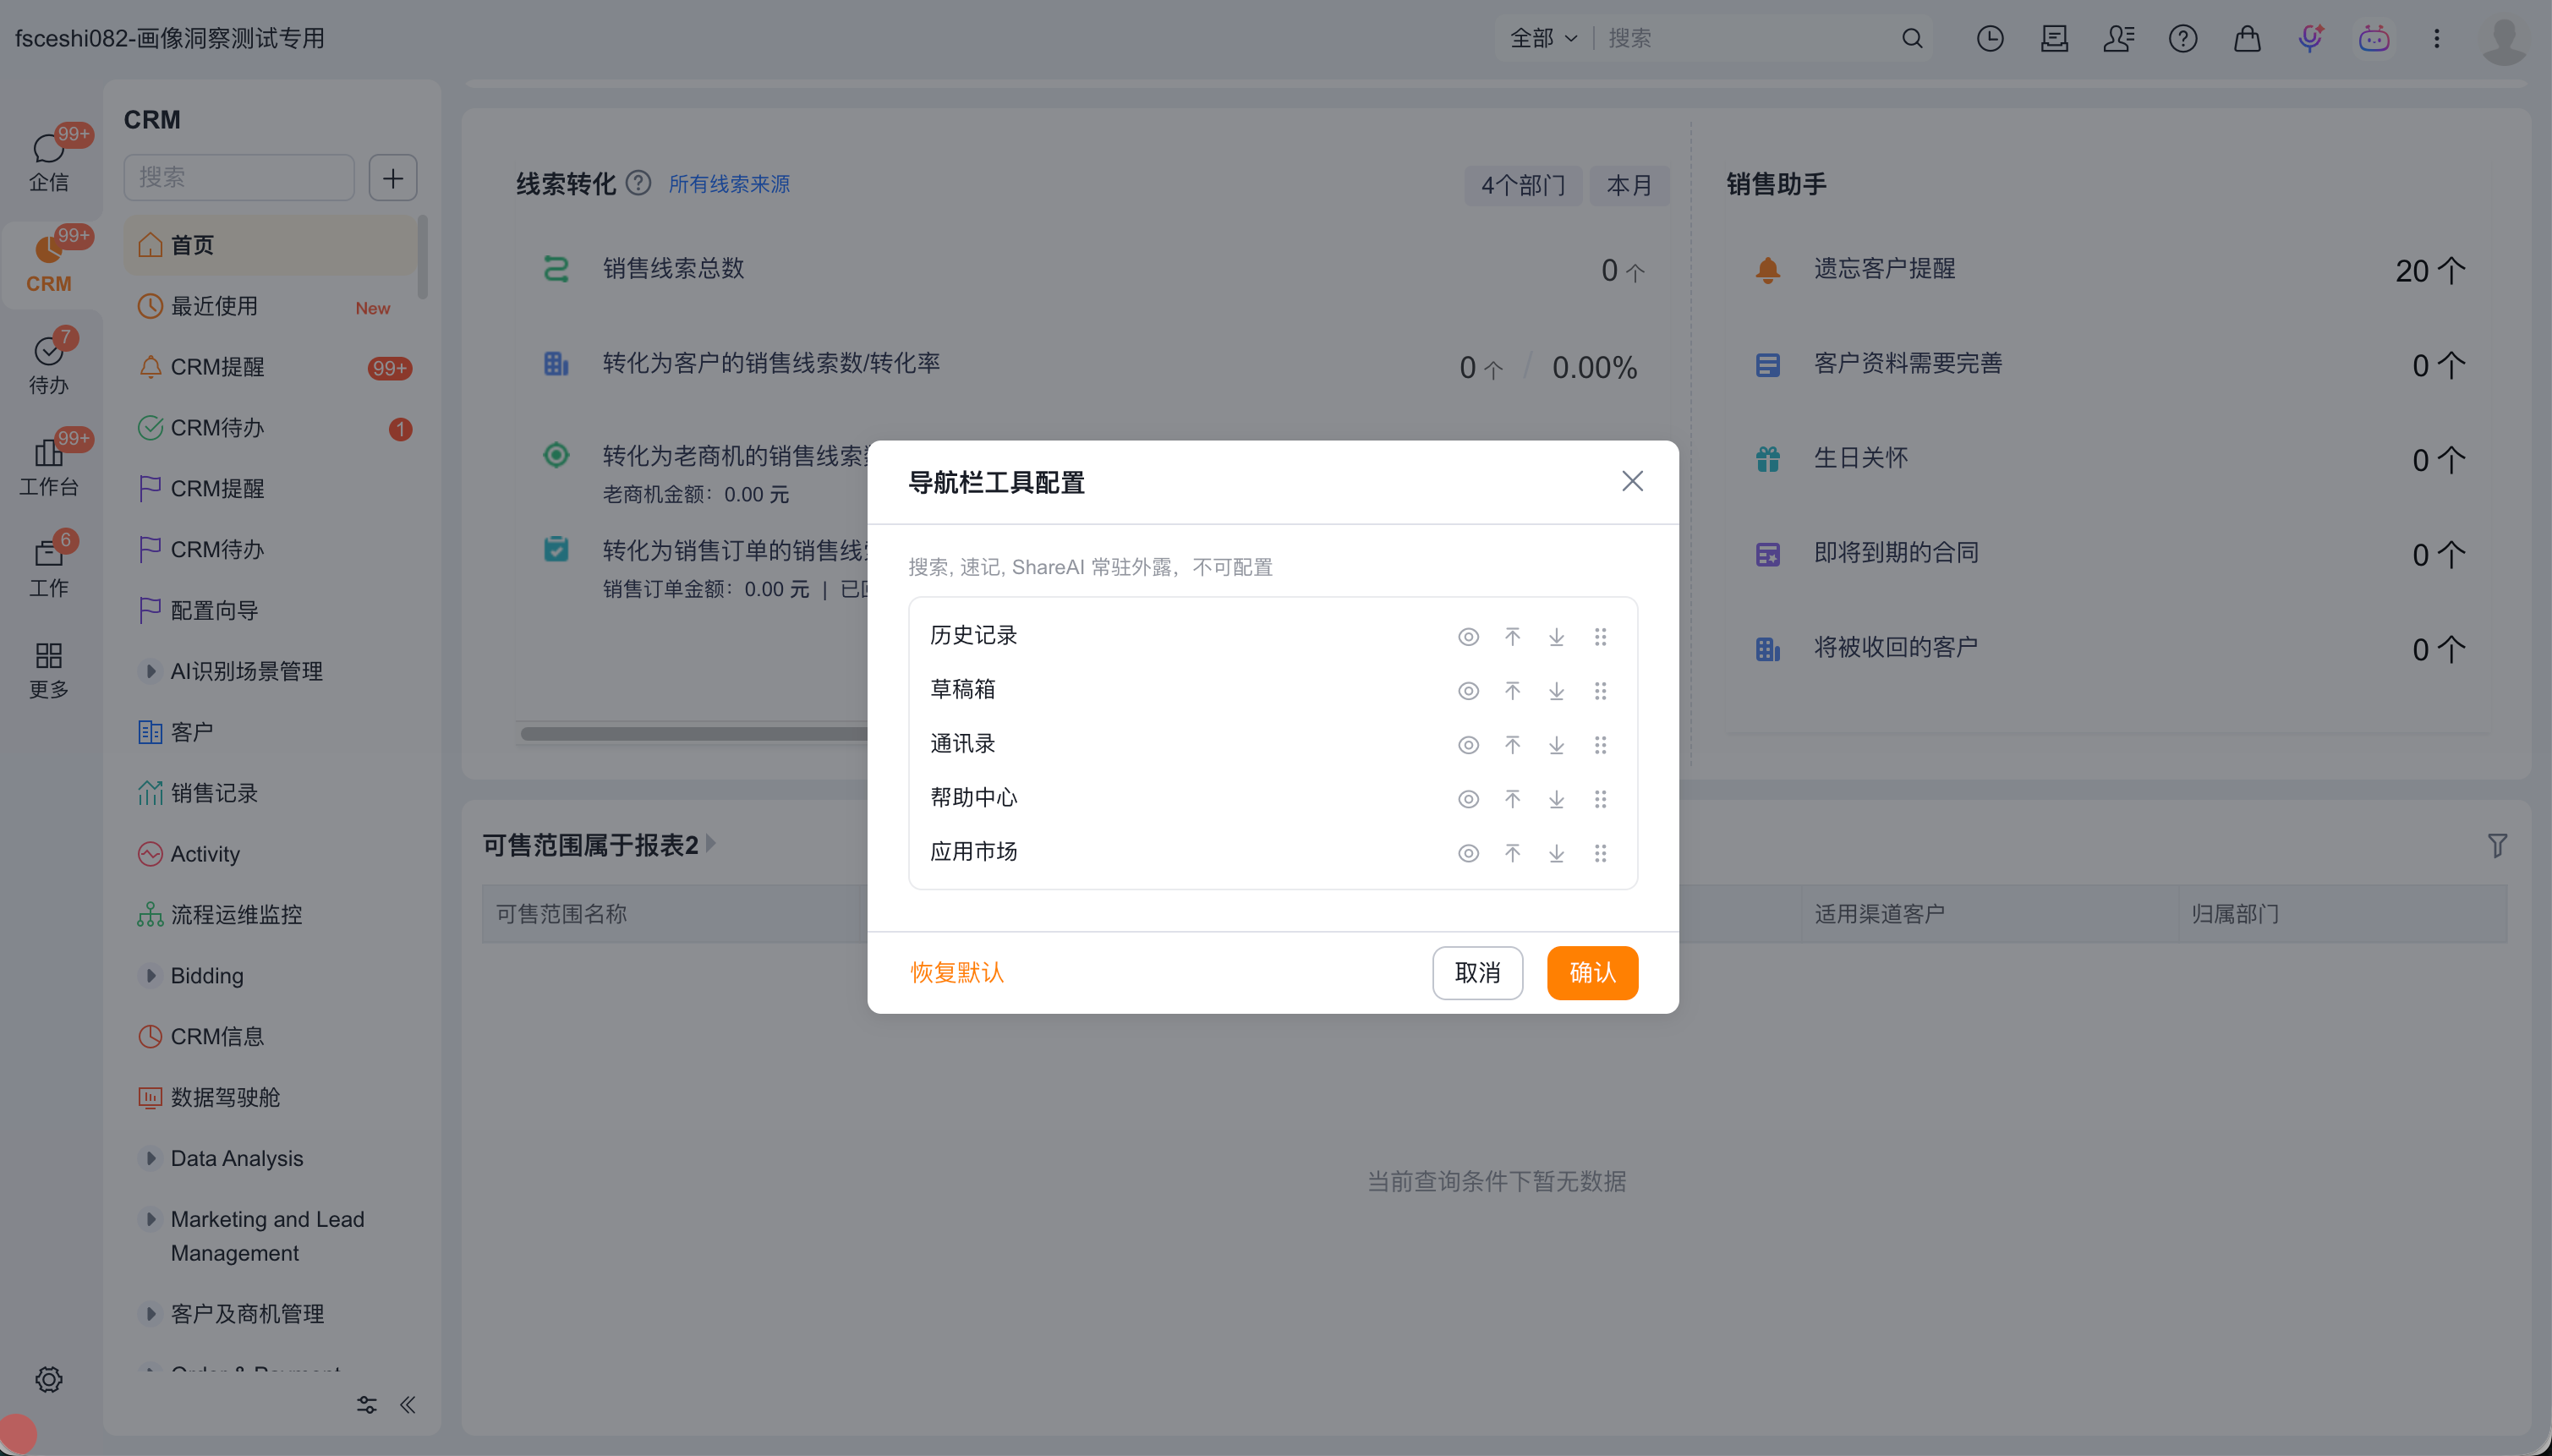Open the 全部 search scope dropdown
The image size is (2552, 1456).
[x=1542, y=38]
